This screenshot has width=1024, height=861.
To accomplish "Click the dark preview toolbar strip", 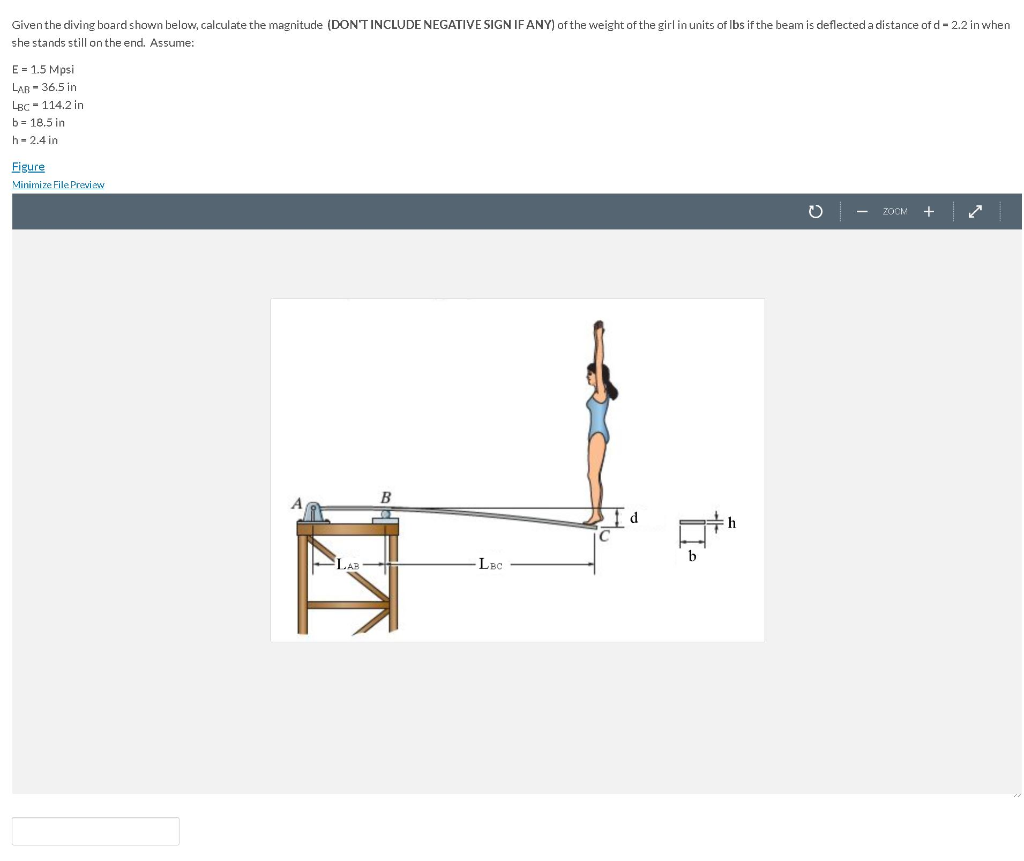I will point(500,211).
